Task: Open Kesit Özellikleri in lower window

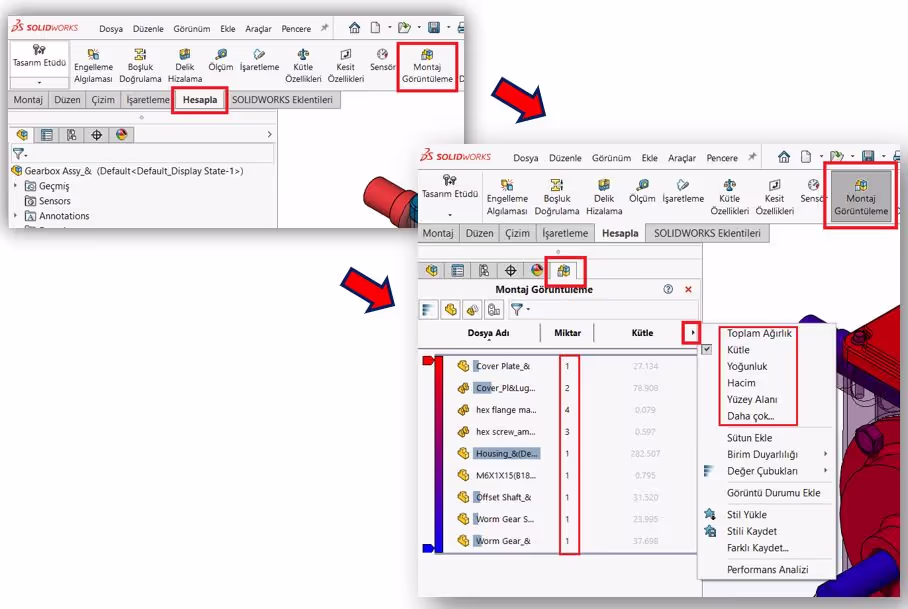Action: (774, 198)
